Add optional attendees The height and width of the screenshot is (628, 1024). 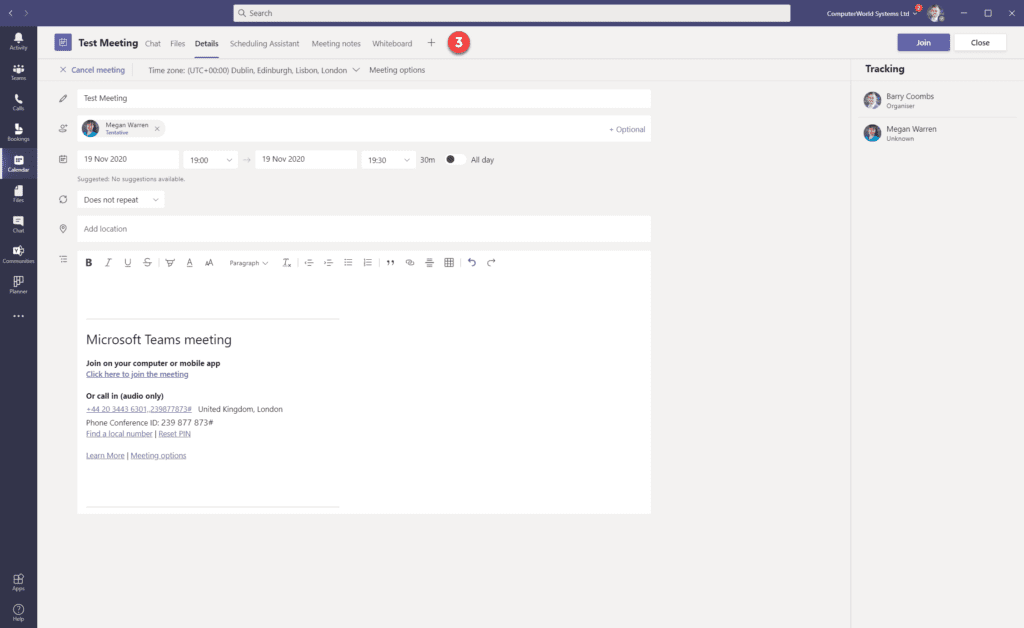(x=627, y=129)
